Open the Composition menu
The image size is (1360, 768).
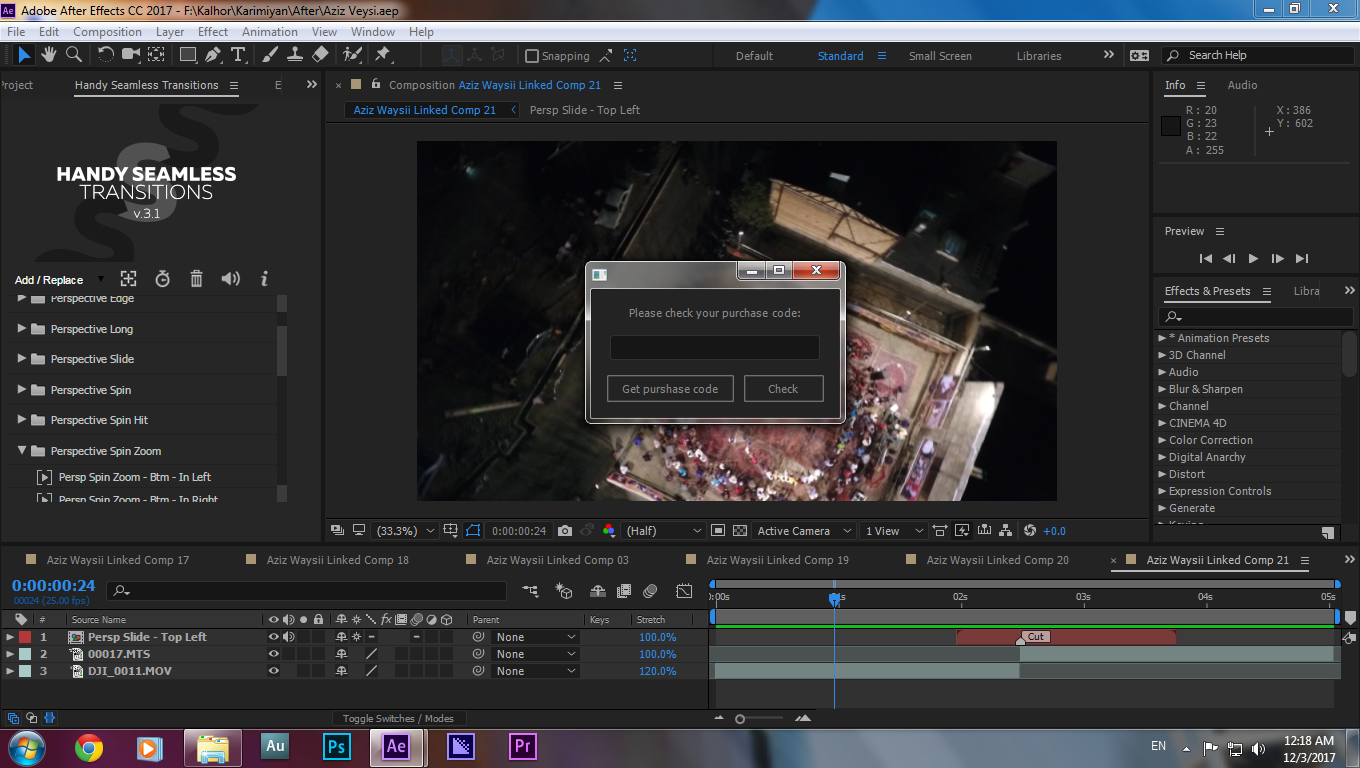click(x=108, y=32)
